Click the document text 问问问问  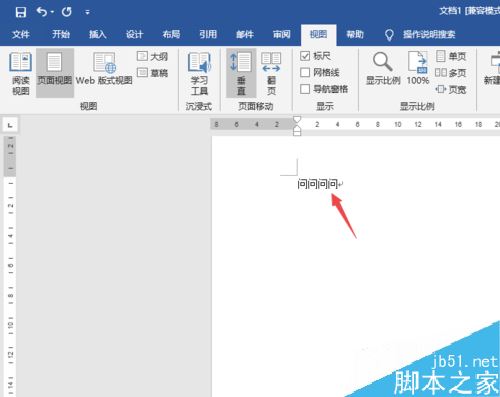coord(317,184)
